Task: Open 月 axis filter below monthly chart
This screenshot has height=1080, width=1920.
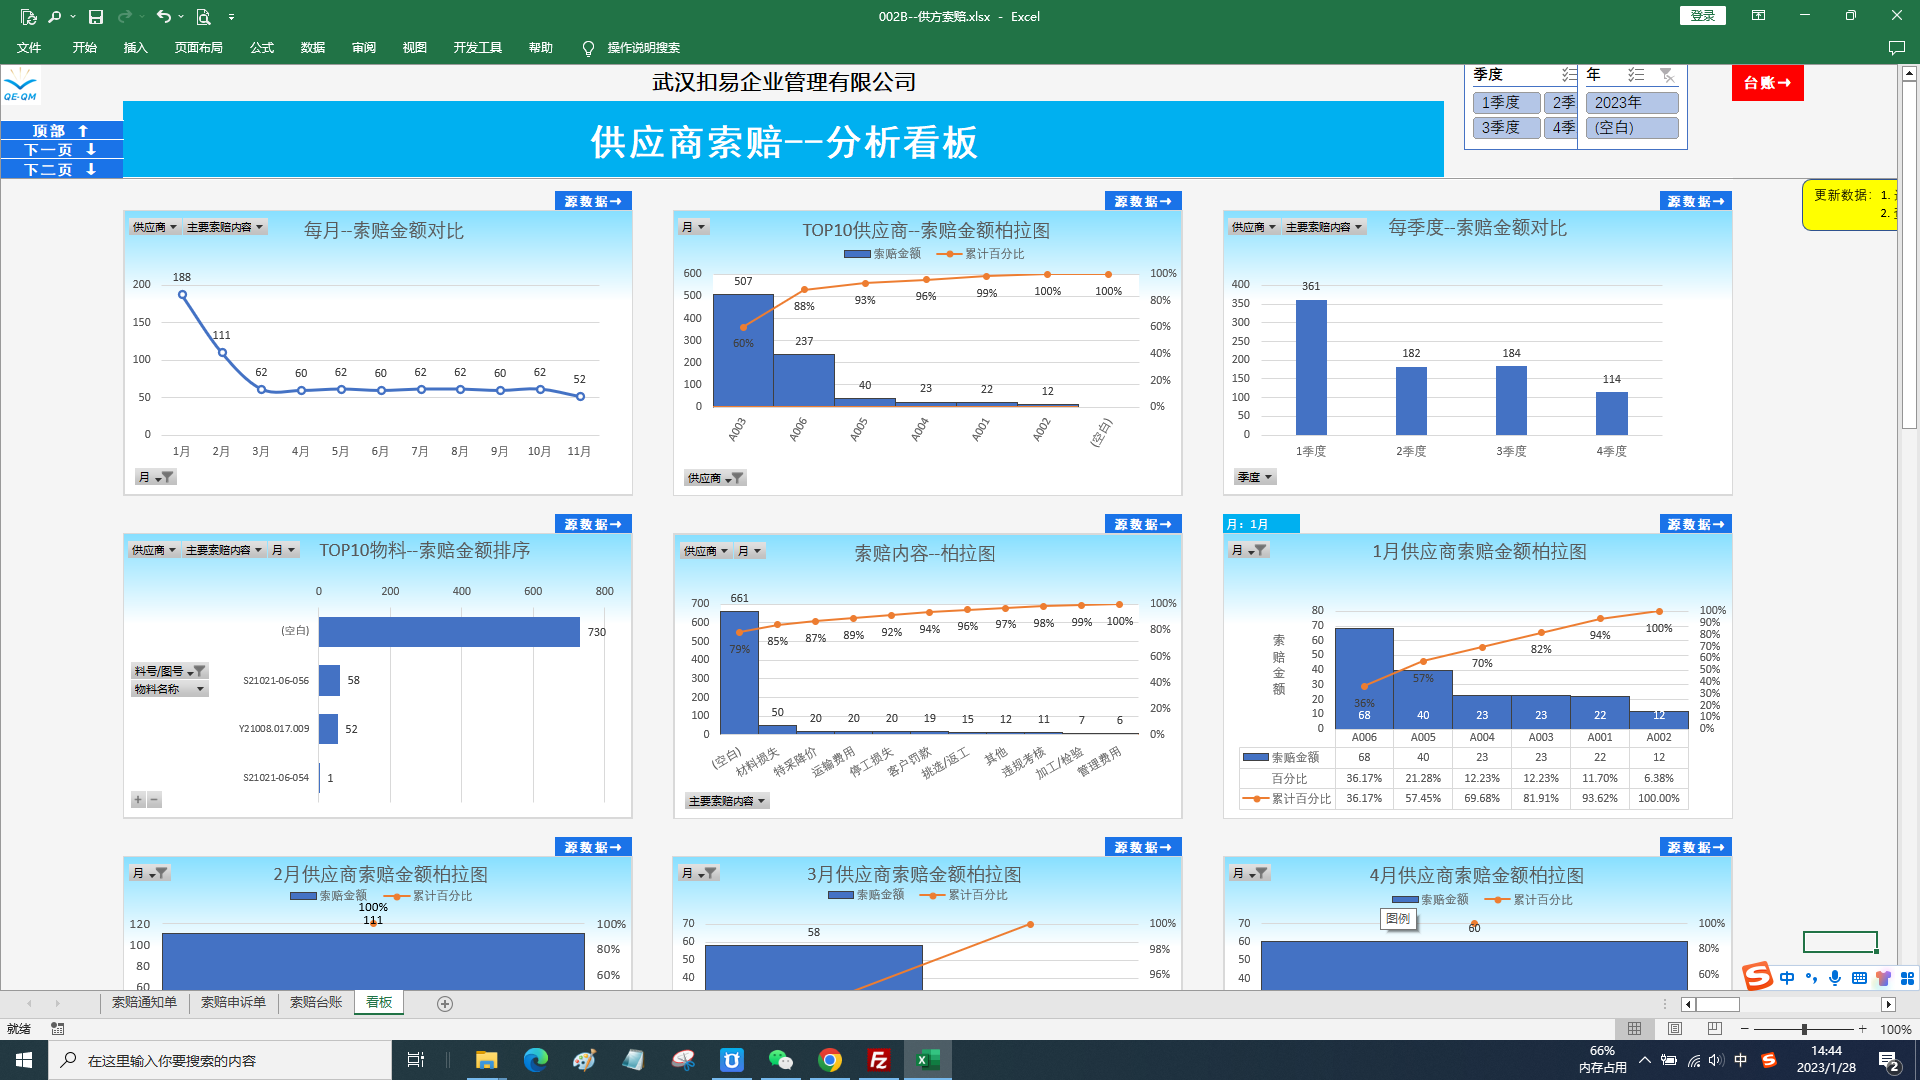Action: click(156, 477)
